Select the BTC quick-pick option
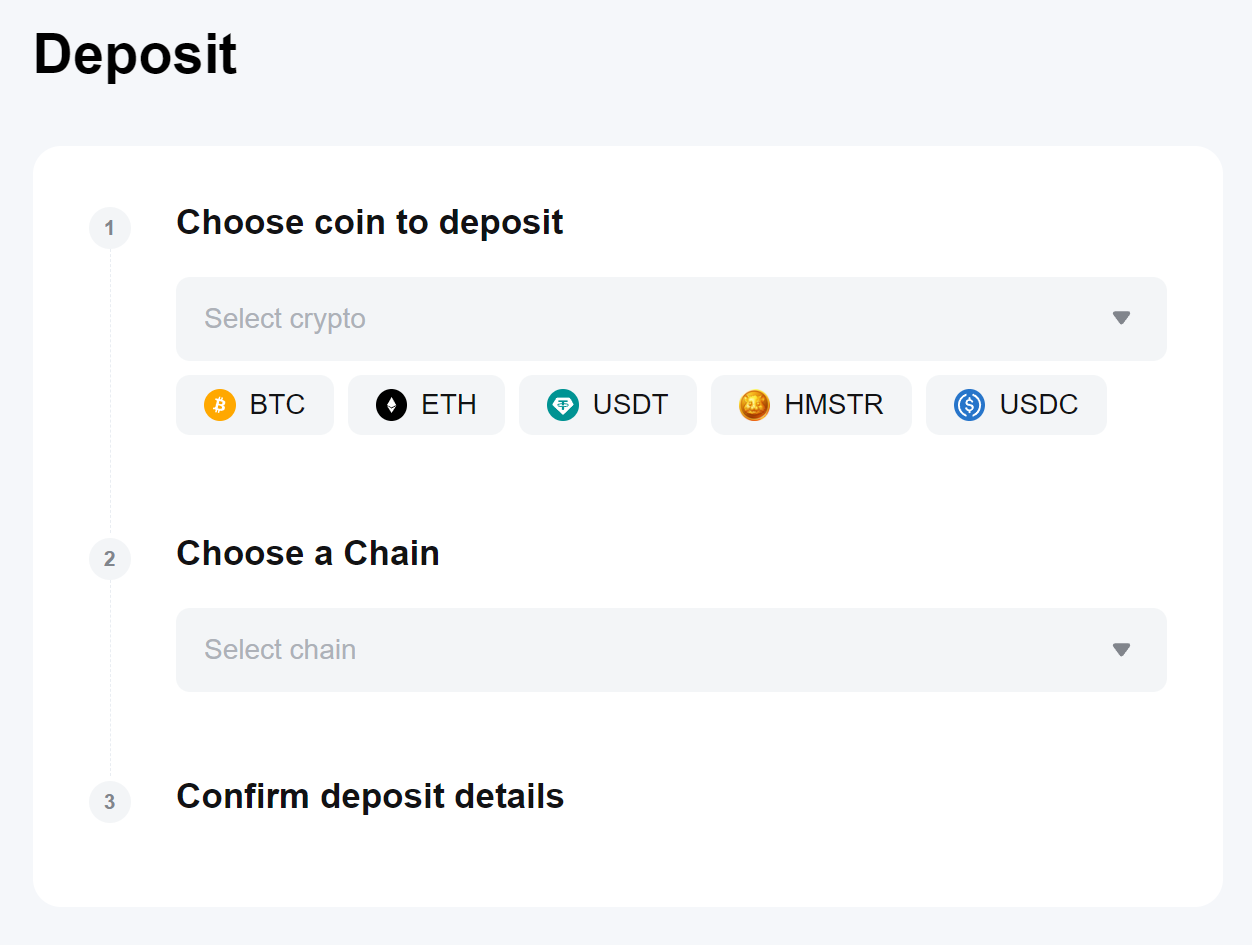The image size is (1252, 945). 255,405
